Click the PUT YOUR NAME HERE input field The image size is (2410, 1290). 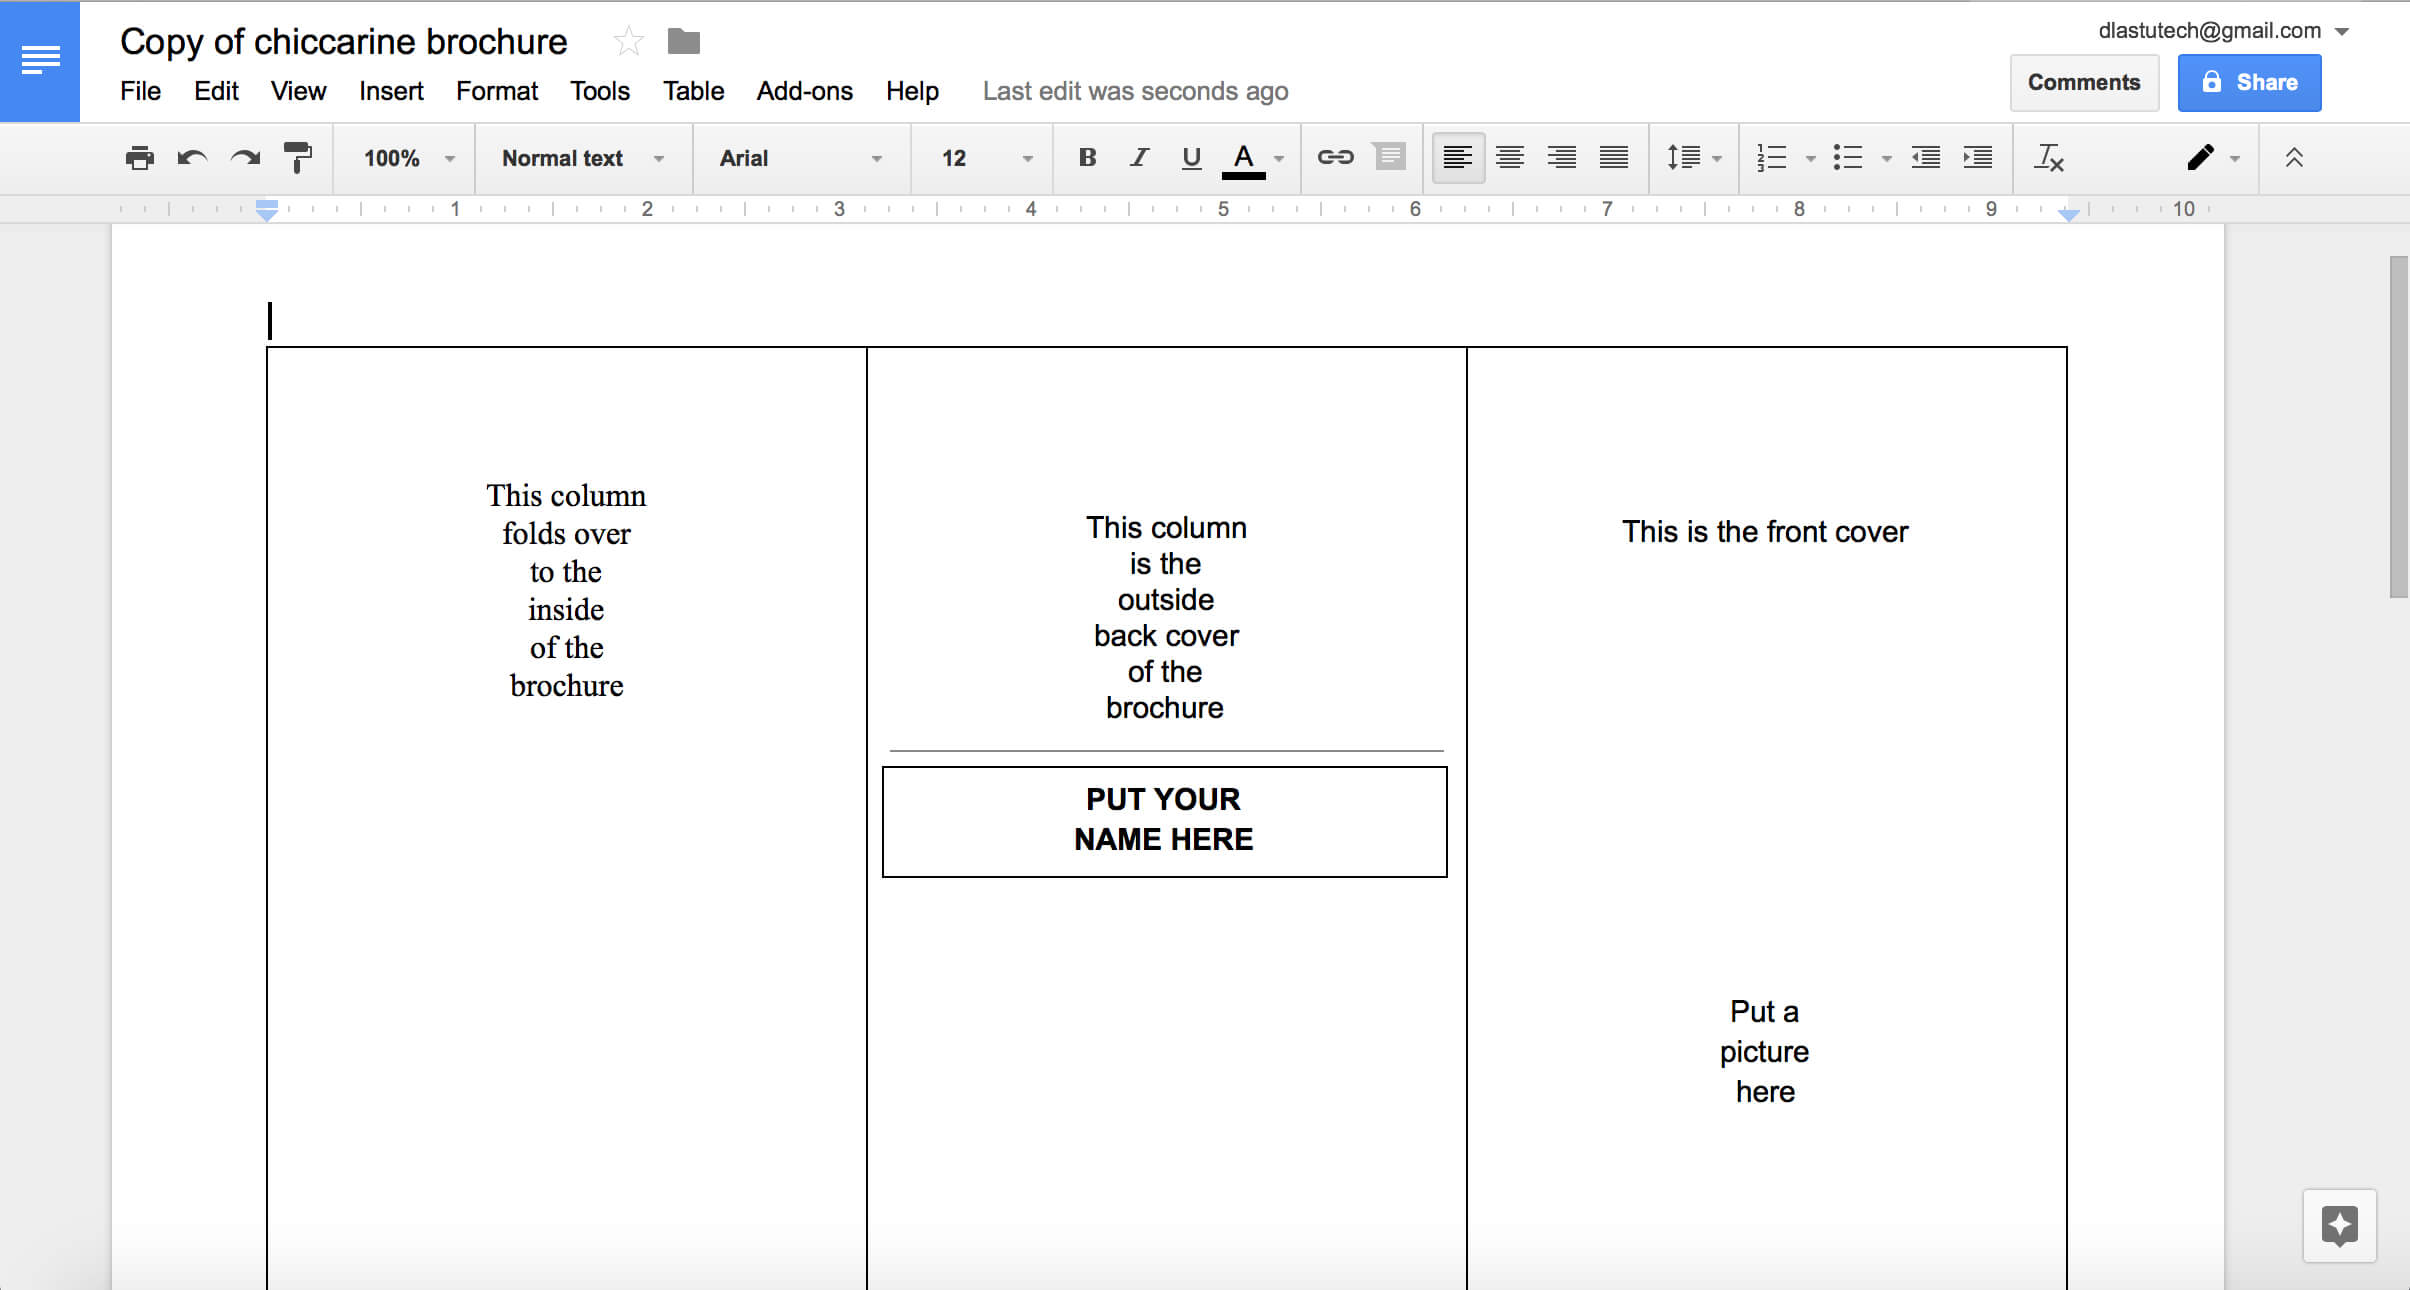coord(1162,820)
